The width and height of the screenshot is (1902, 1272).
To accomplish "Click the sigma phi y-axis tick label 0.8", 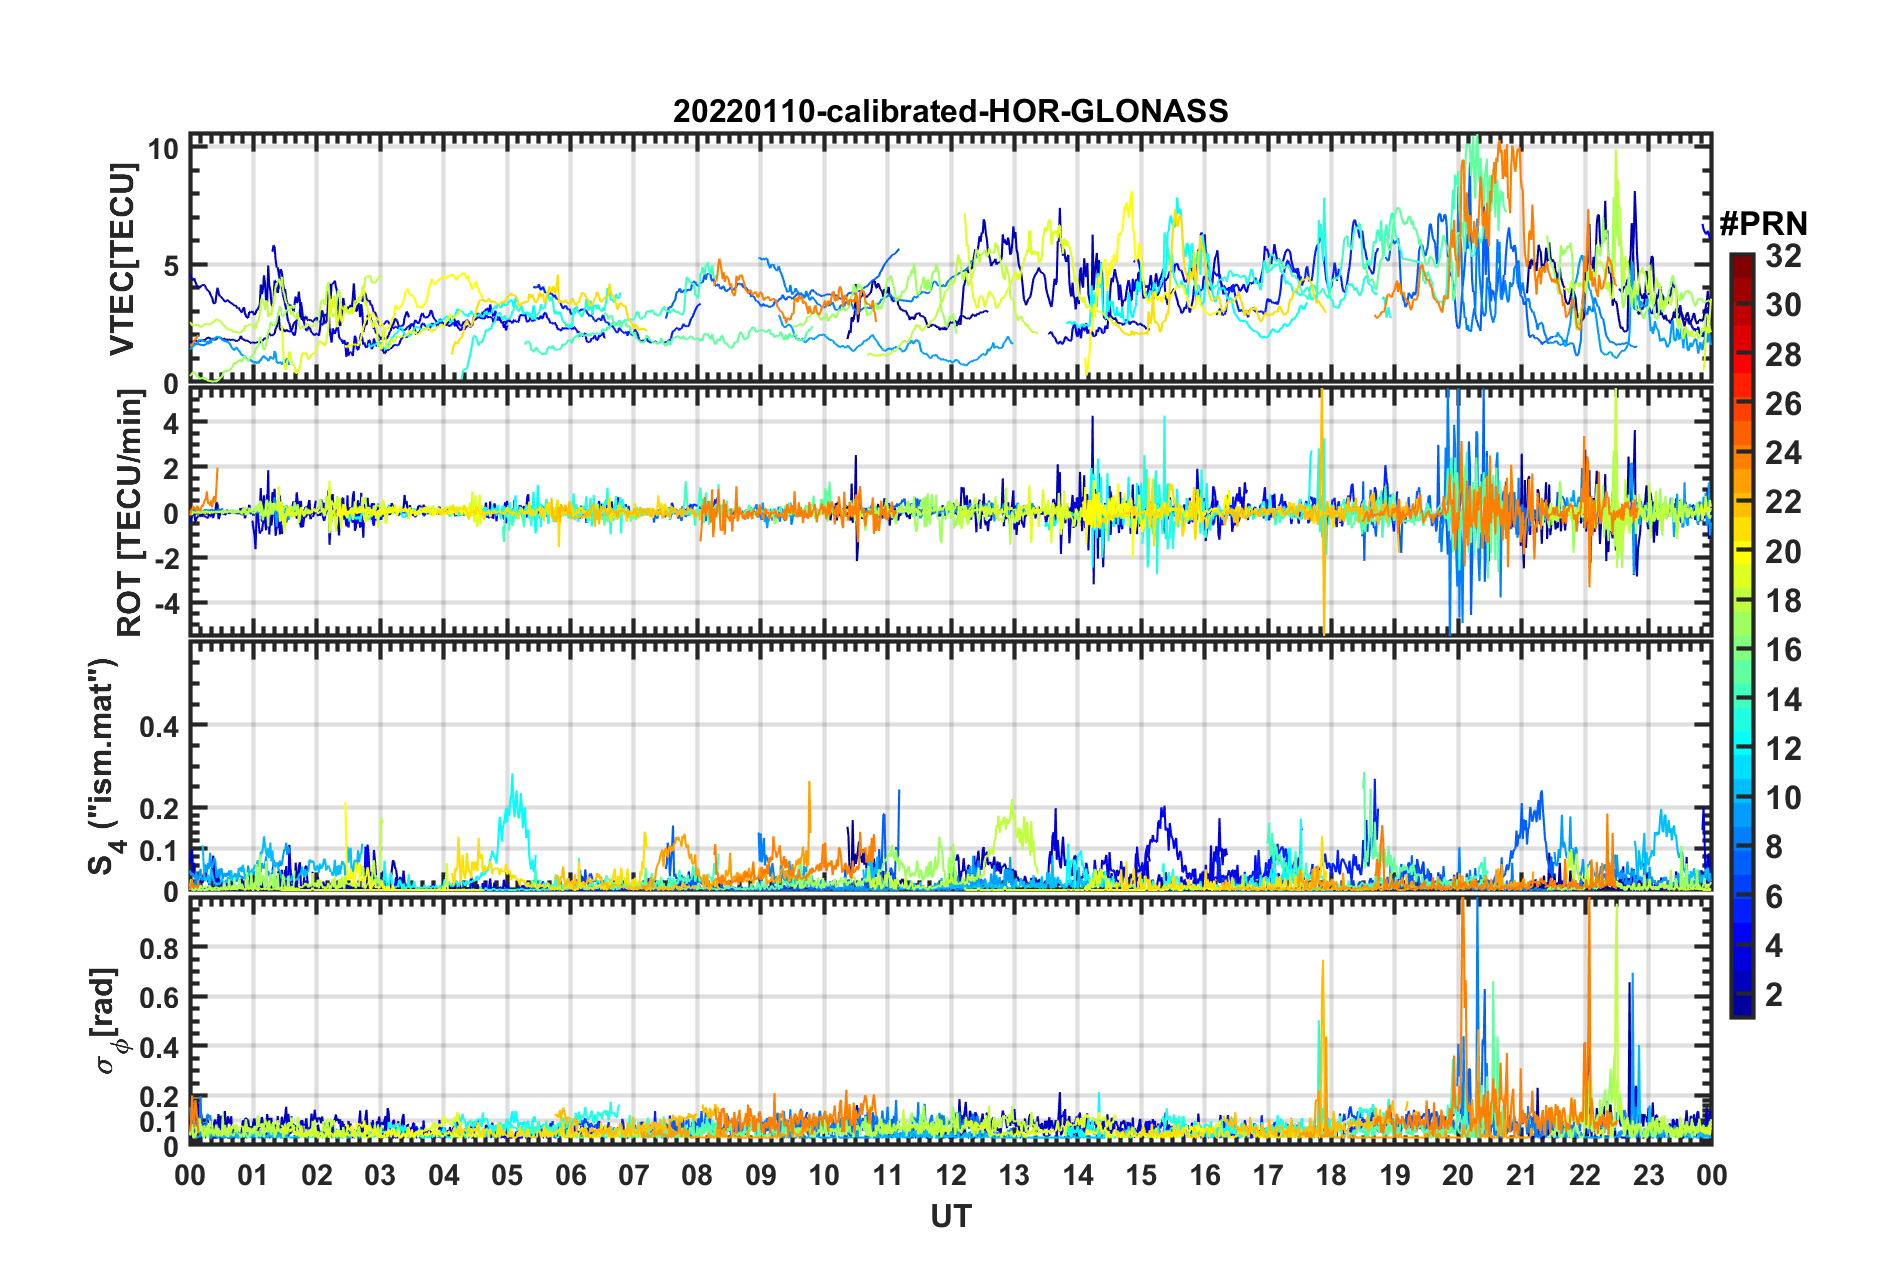I will pyautogui.click(x=159, y=947).
